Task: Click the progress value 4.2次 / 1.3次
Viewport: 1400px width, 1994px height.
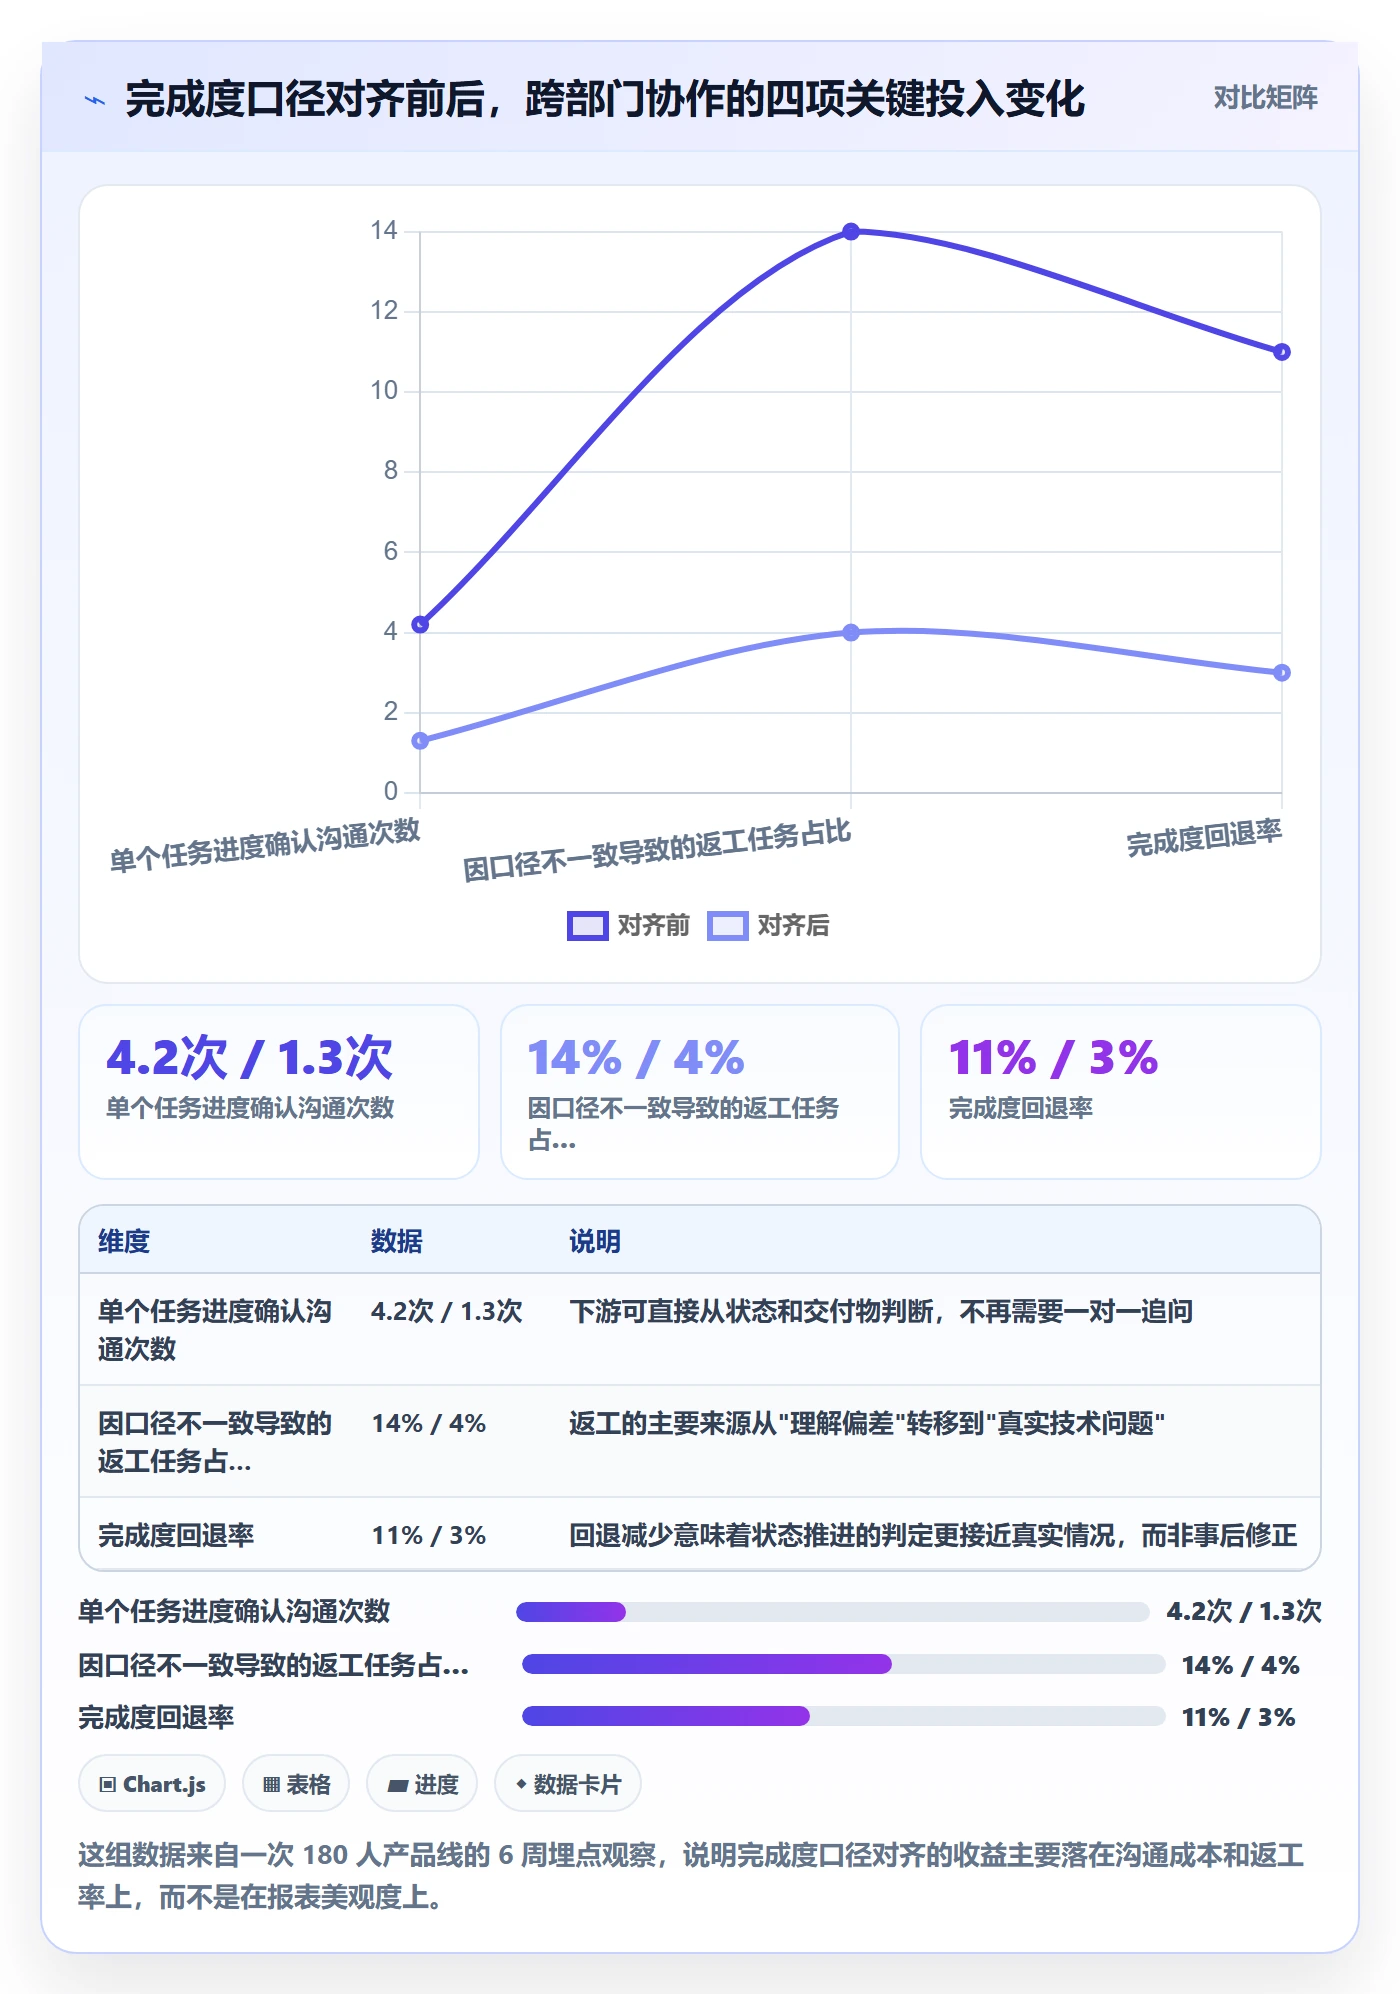Action: [1244, 1611]
